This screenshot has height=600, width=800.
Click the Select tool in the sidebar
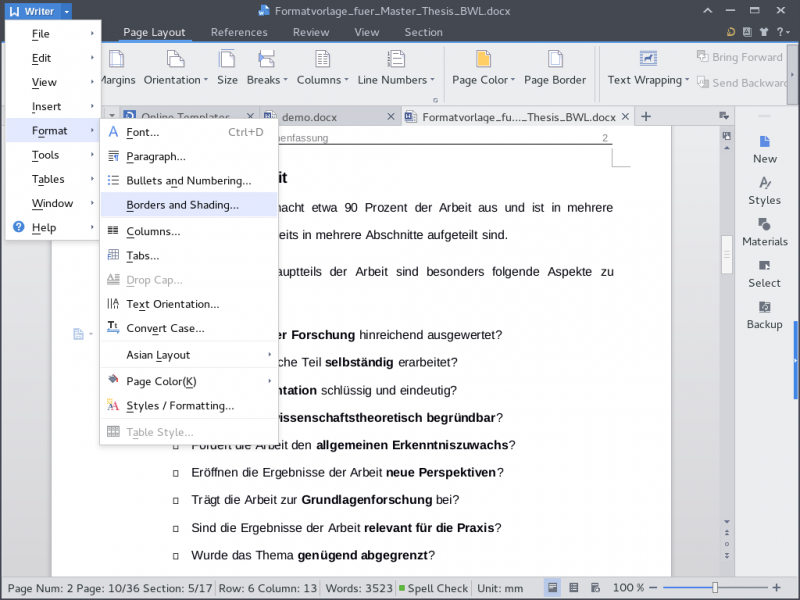pos(764,276)
